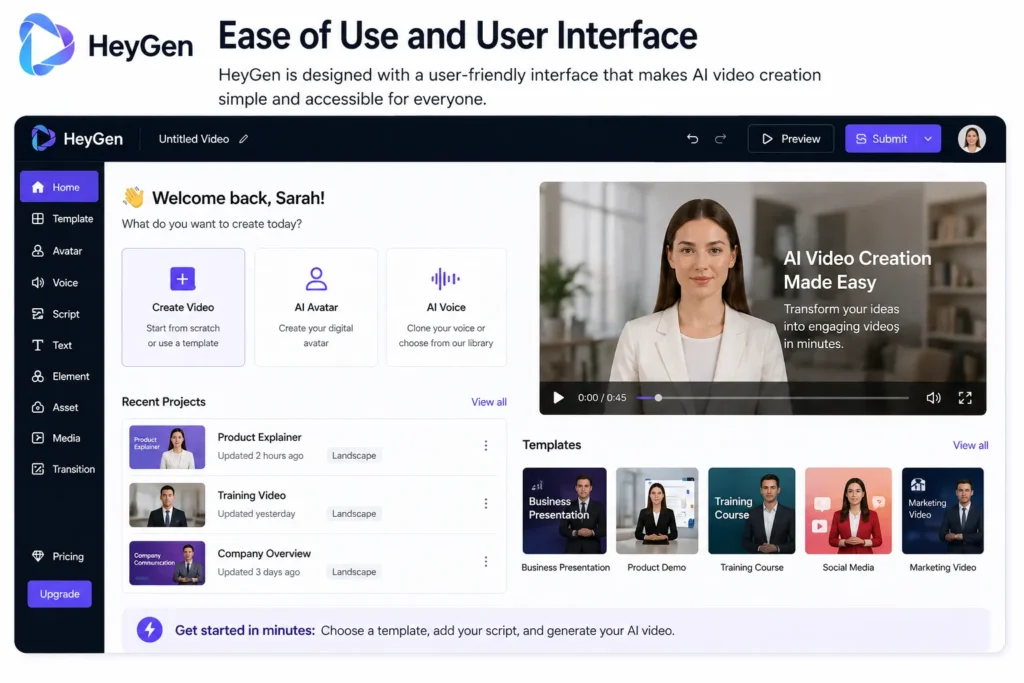Click the Upgrade button
This screenshot has height=683, width=1024.
coord(59,594)
